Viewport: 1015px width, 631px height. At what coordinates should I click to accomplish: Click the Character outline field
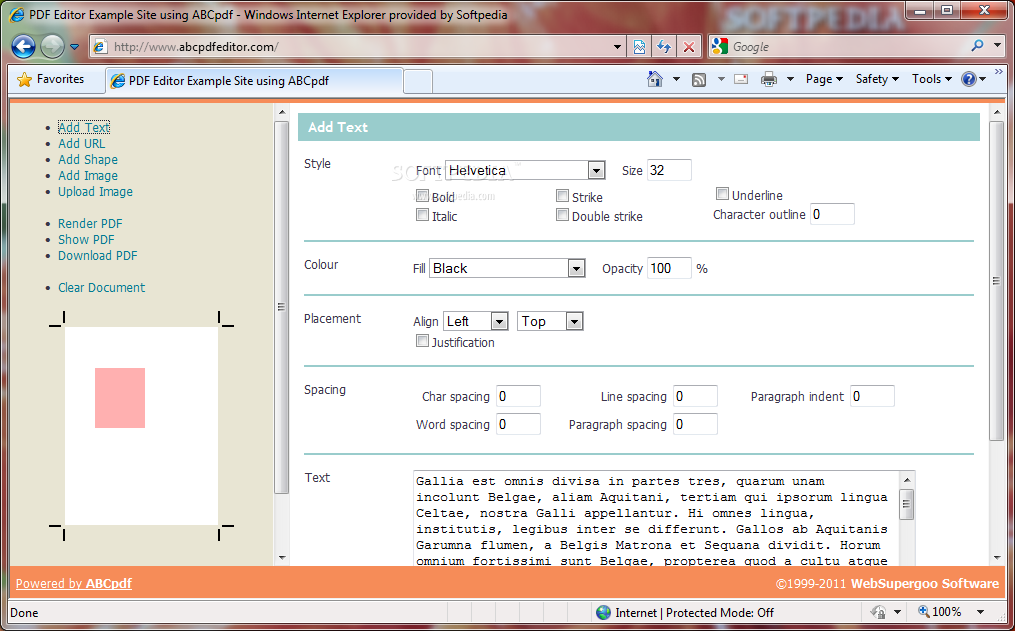click(832, 214)
